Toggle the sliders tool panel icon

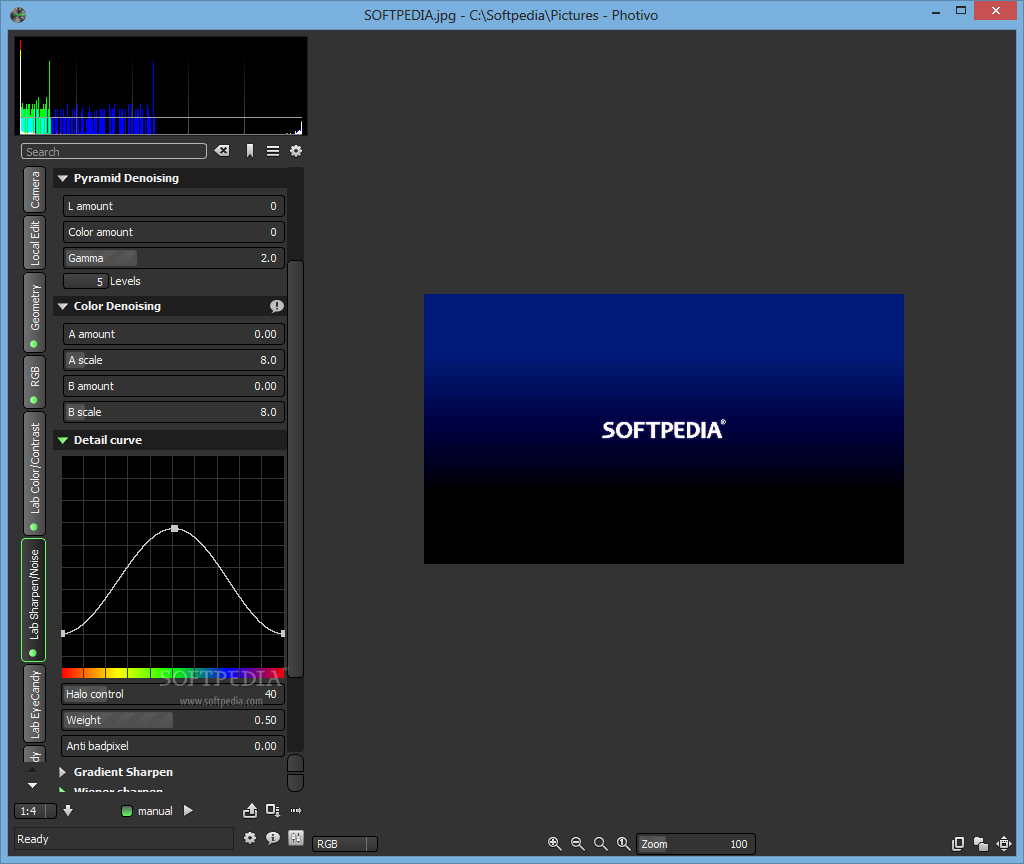[x=296, y=838]
